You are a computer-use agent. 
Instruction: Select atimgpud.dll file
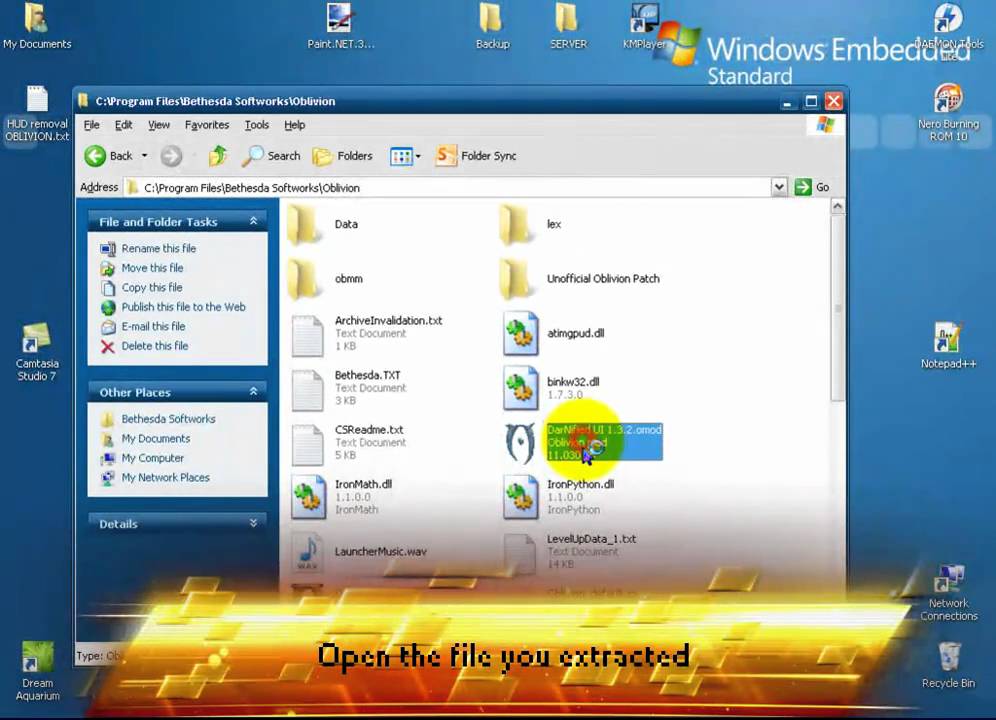coord(554,334)
